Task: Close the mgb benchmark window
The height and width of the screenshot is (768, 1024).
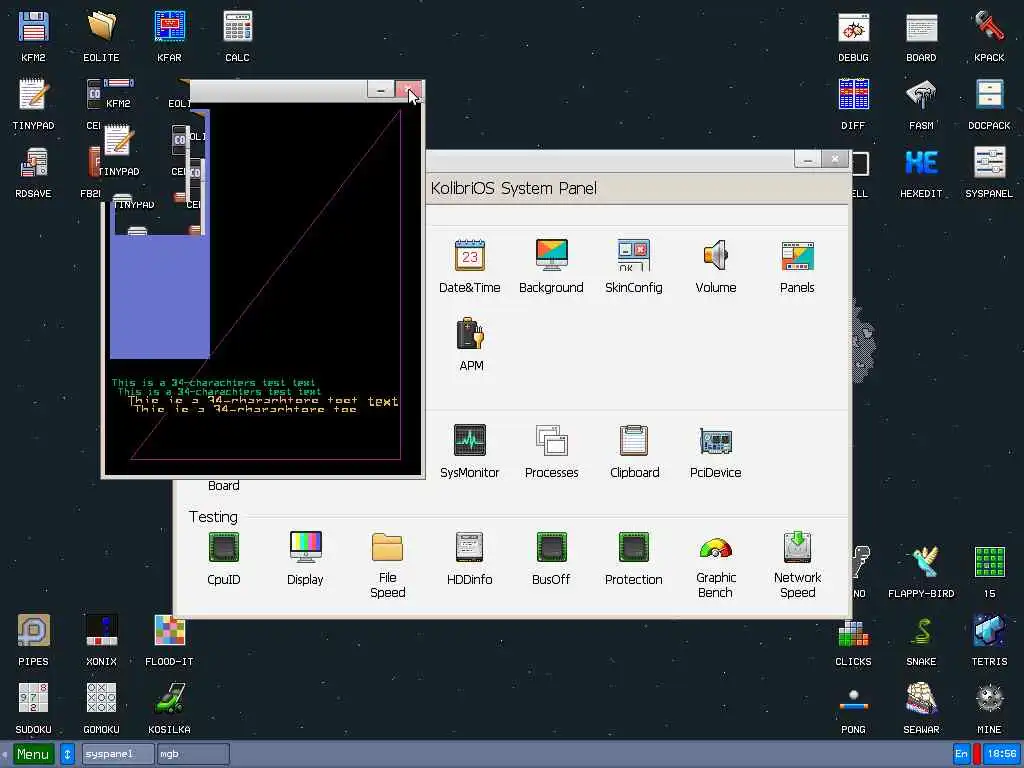Action: point(409,89)
